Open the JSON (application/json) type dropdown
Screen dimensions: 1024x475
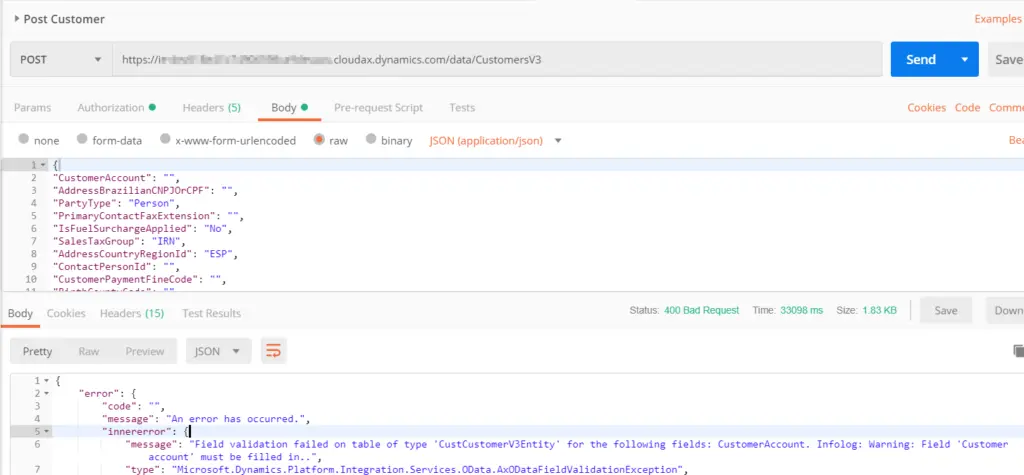tap(496, 140)
